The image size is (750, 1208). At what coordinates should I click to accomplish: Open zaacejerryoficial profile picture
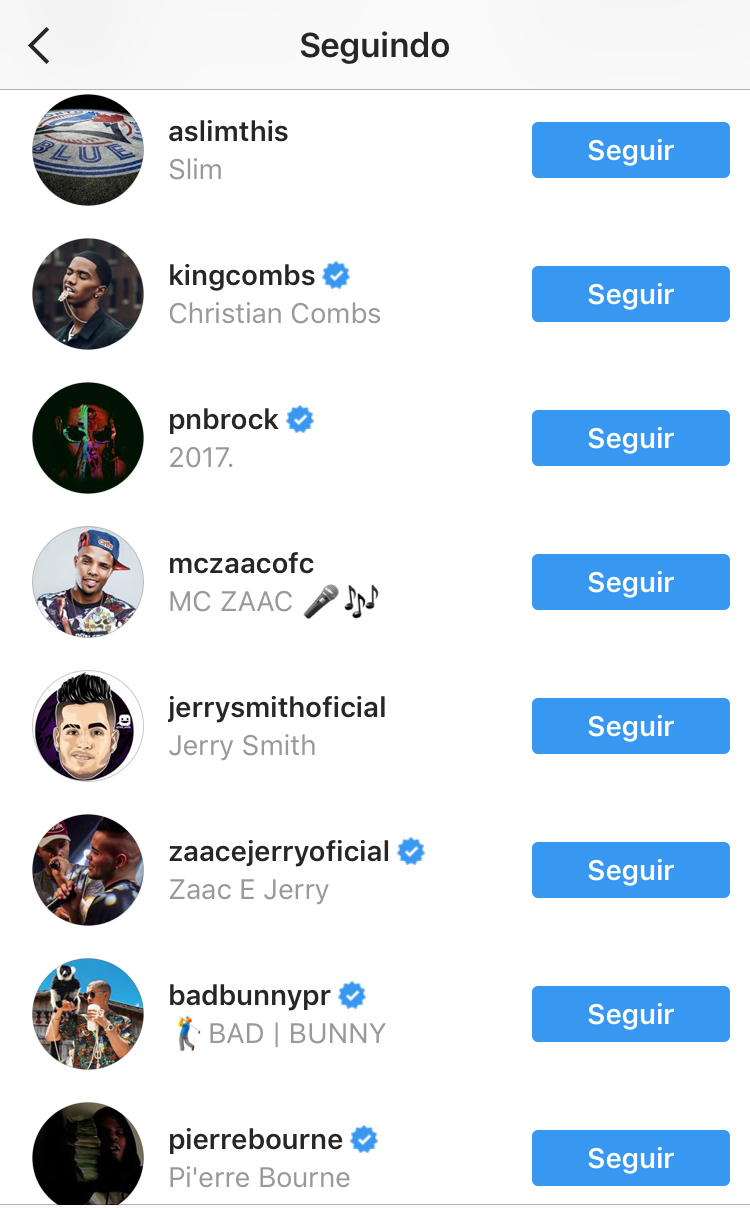coord(88,870)
